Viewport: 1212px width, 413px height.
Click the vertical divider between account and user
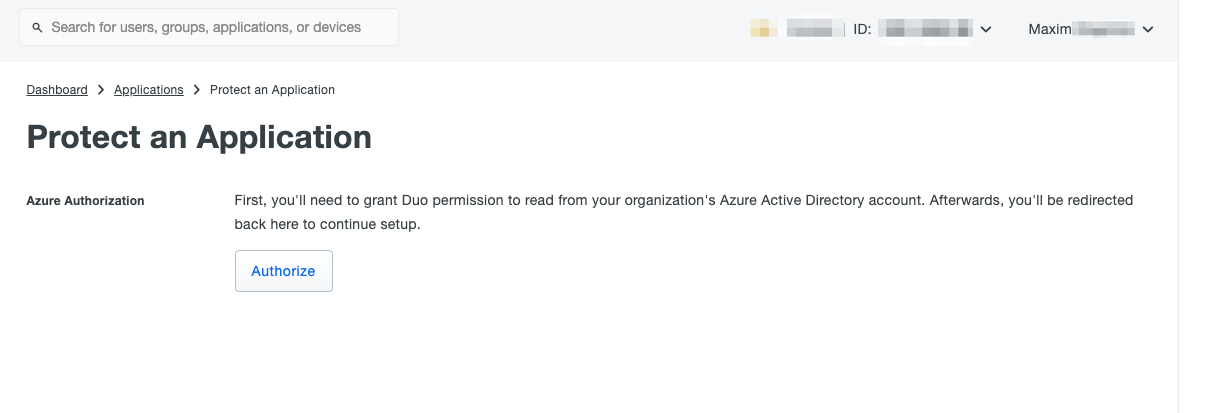pos(844,29)
